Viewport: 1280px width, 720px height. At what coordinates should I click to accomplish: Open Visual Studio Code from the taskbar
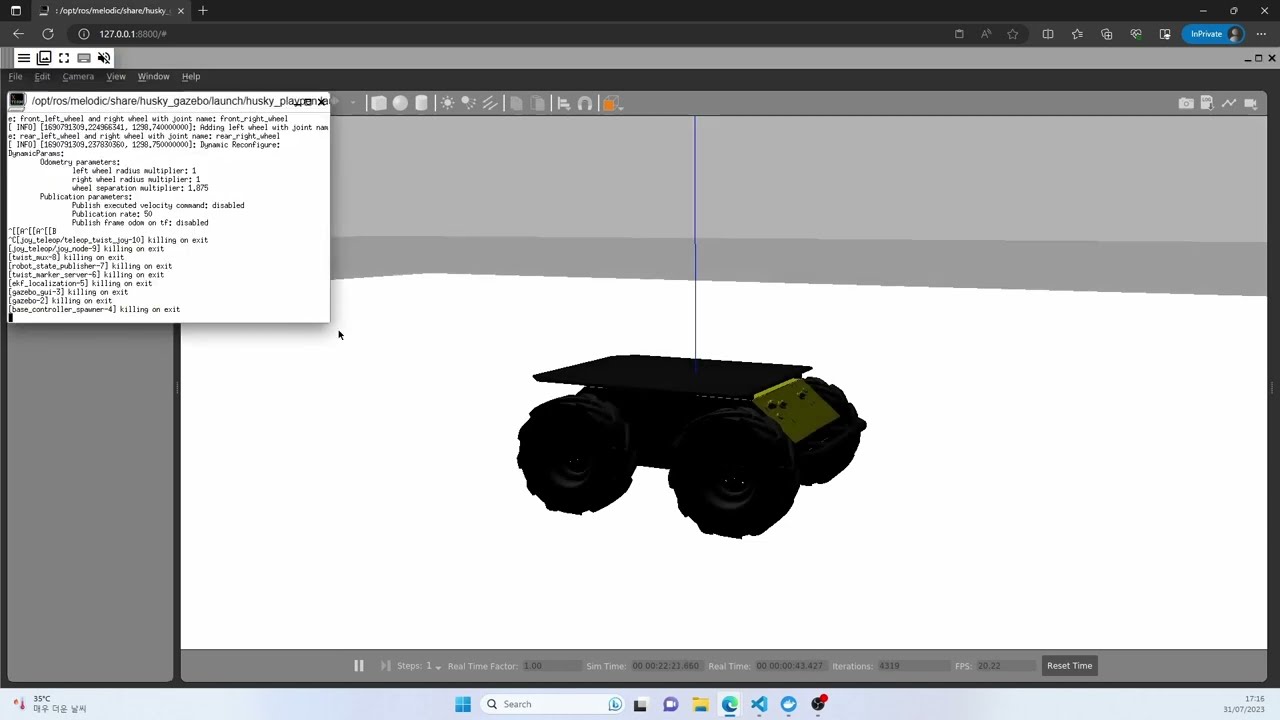point(759,704)
